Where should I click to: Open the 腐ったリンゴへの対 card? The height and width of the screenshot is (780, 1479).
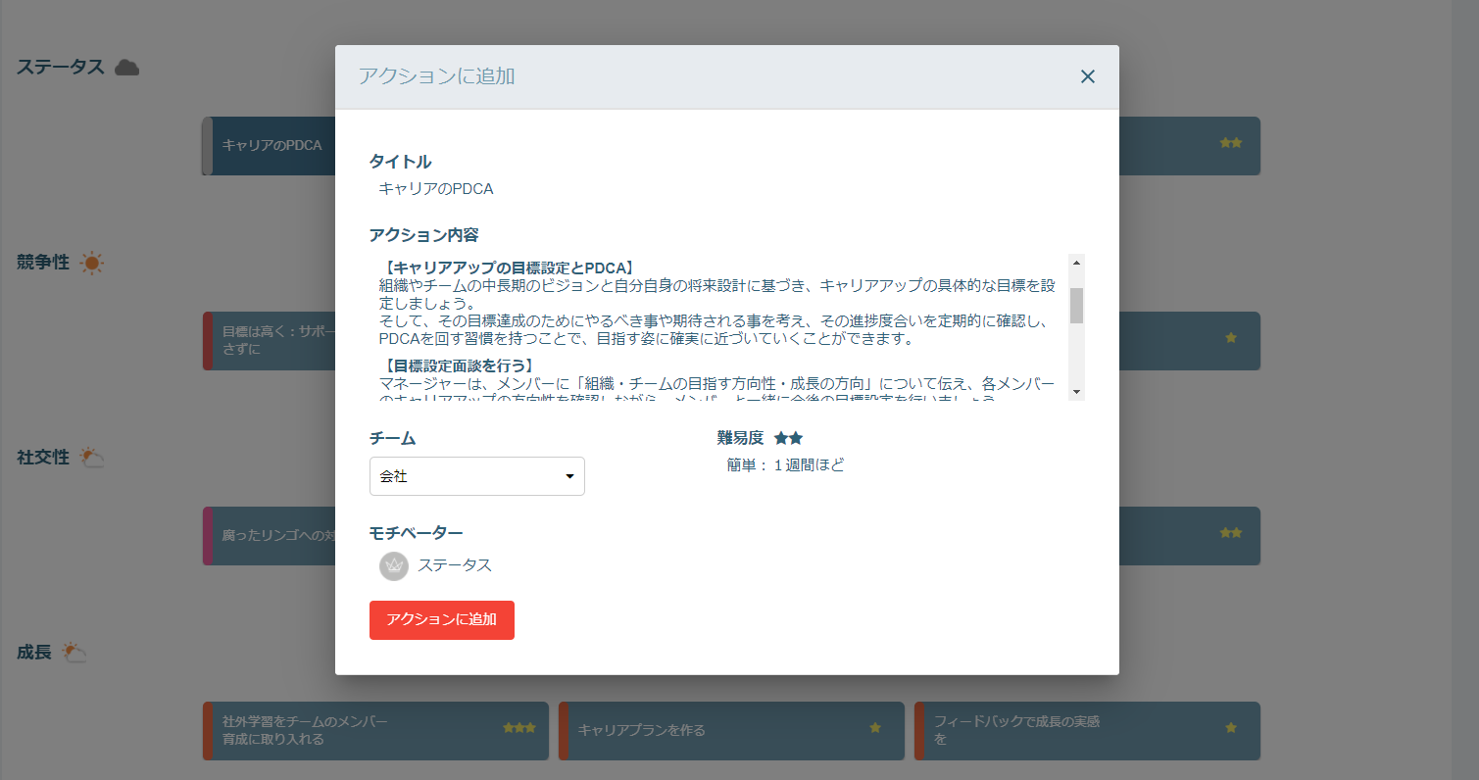(x=268, y=536)
